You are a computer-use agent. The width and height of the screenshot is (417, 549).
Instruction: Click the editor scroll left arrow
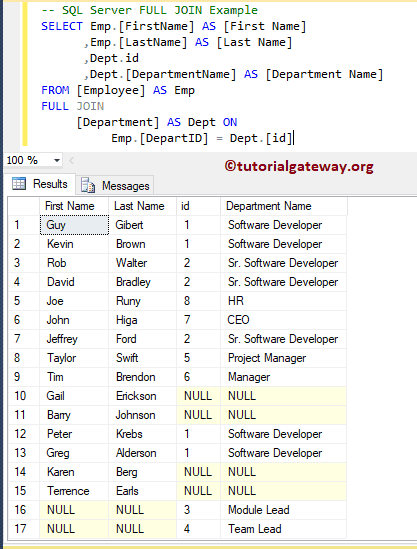point(71,161)
